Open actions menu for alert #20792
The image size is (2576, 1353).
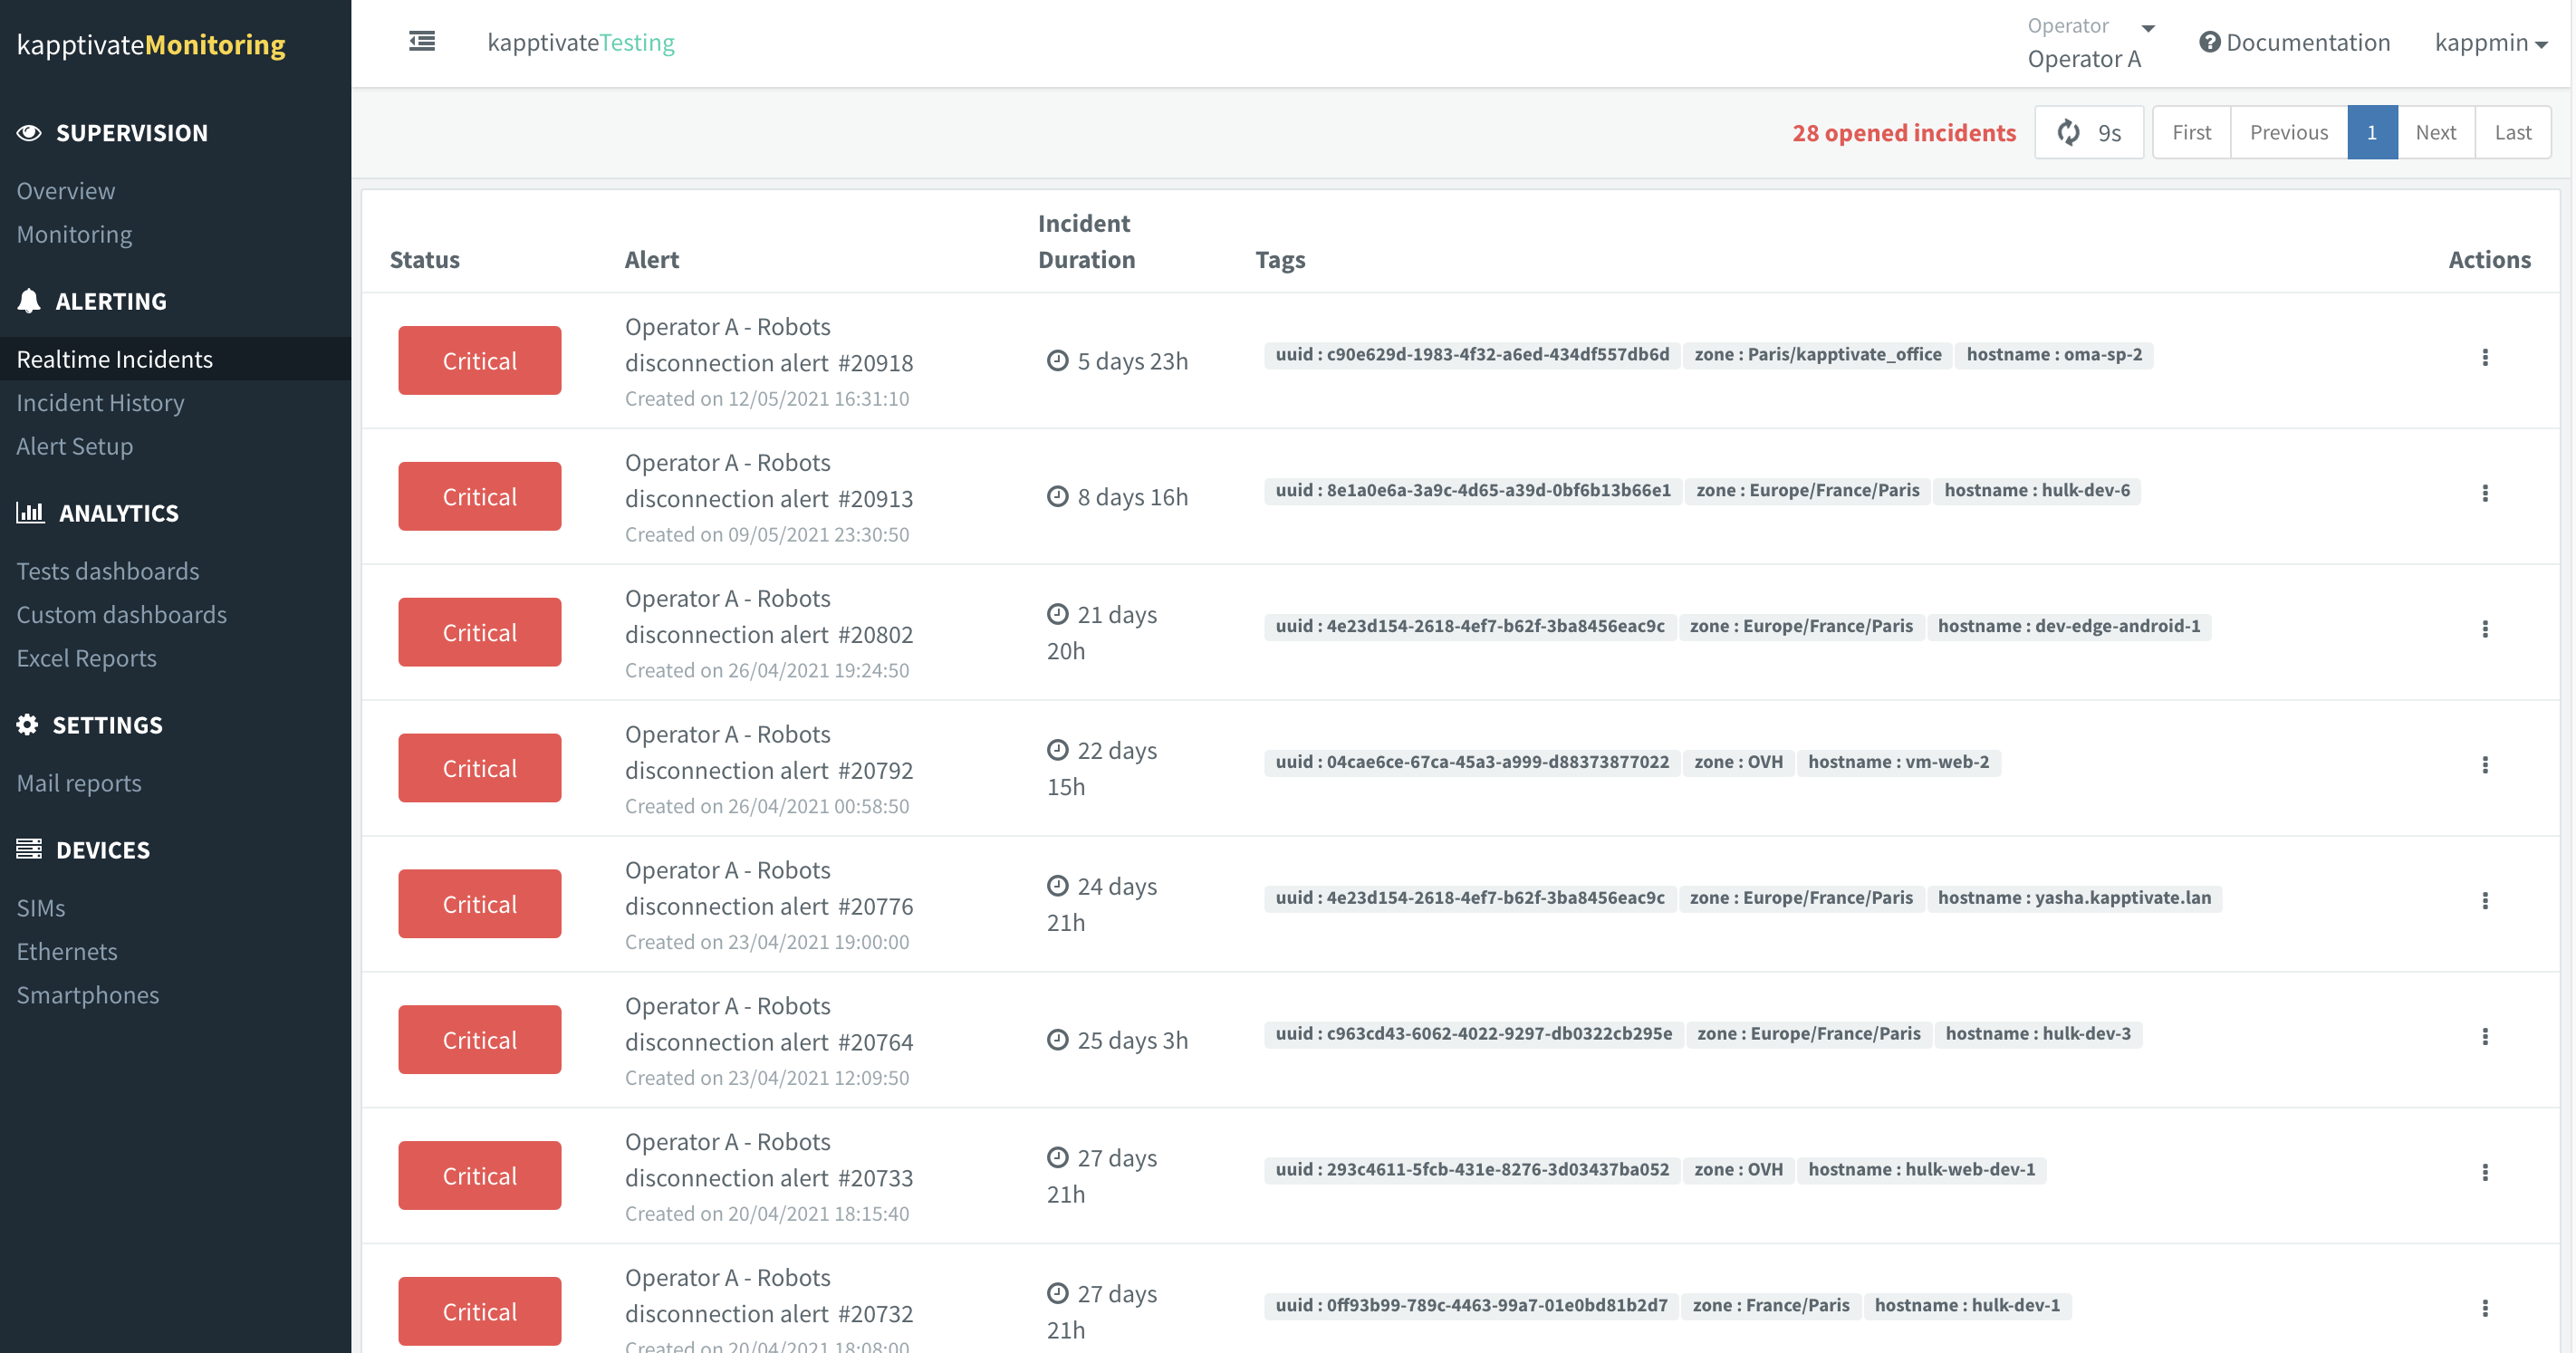coord(2485,766)
